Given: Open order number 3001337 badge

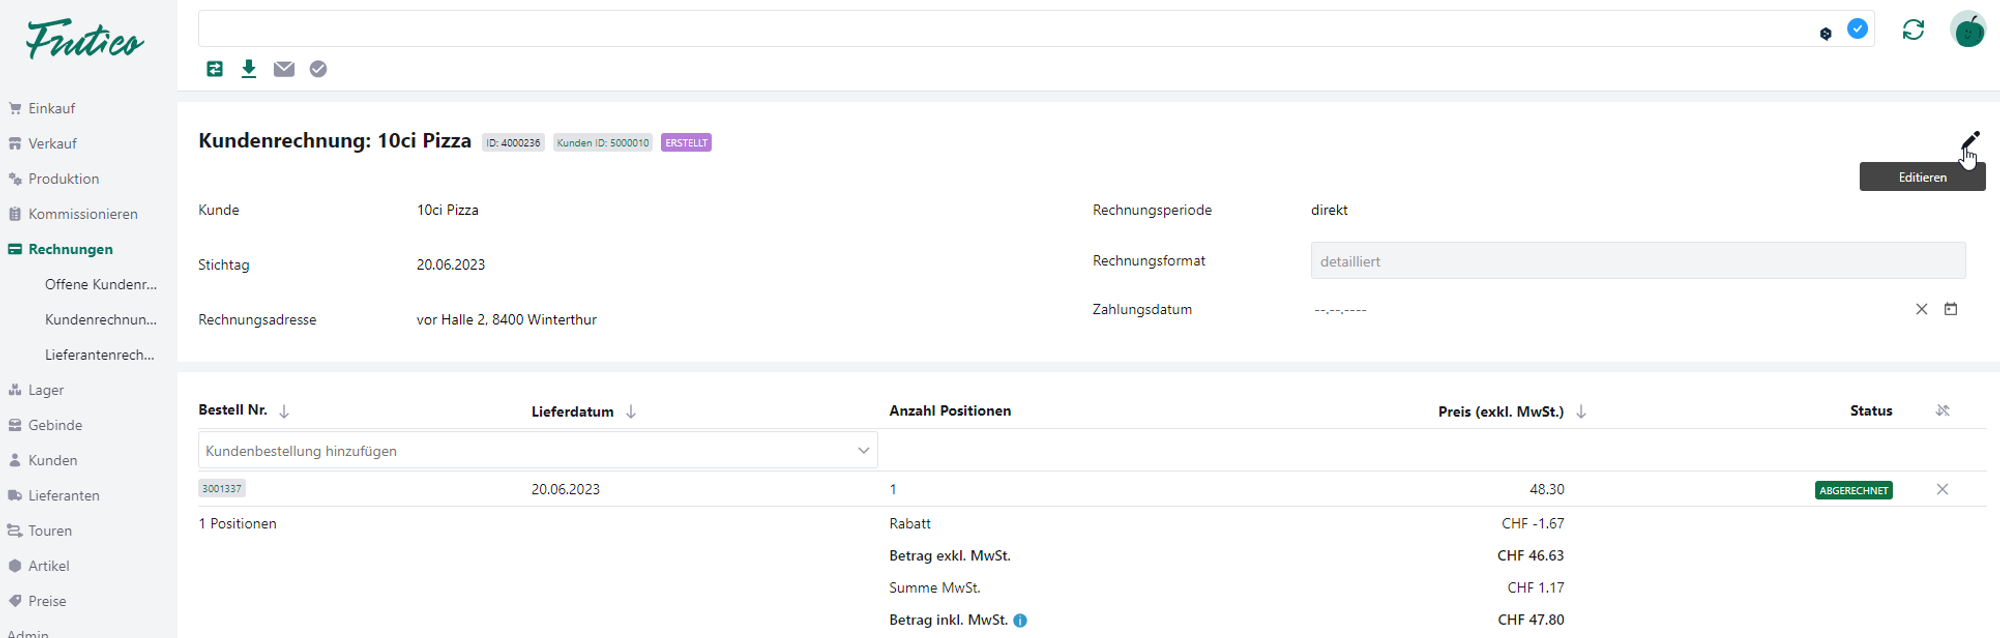Looking at the screenshot, I should click(x=222, y=489).
